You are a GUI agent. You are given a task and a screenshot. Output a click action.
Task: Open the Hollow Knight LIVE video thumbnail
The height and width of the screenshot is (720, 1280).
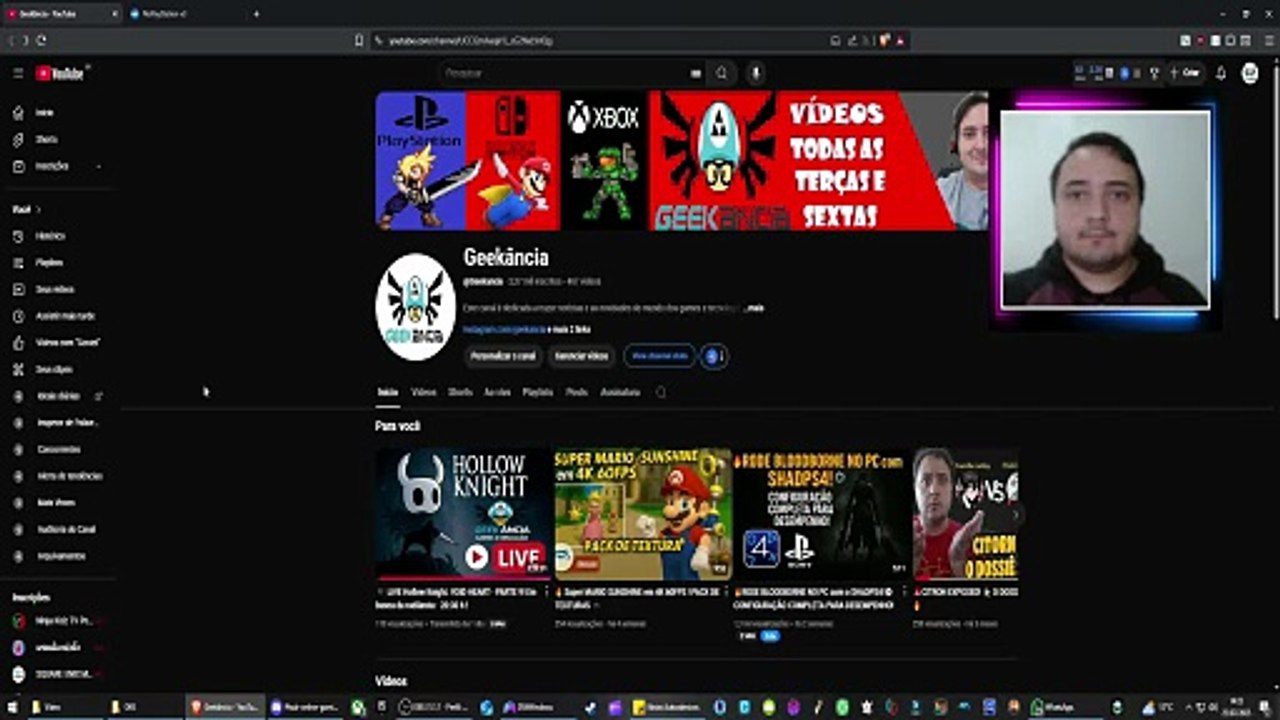pyautogui.click(x=464, y=514)
